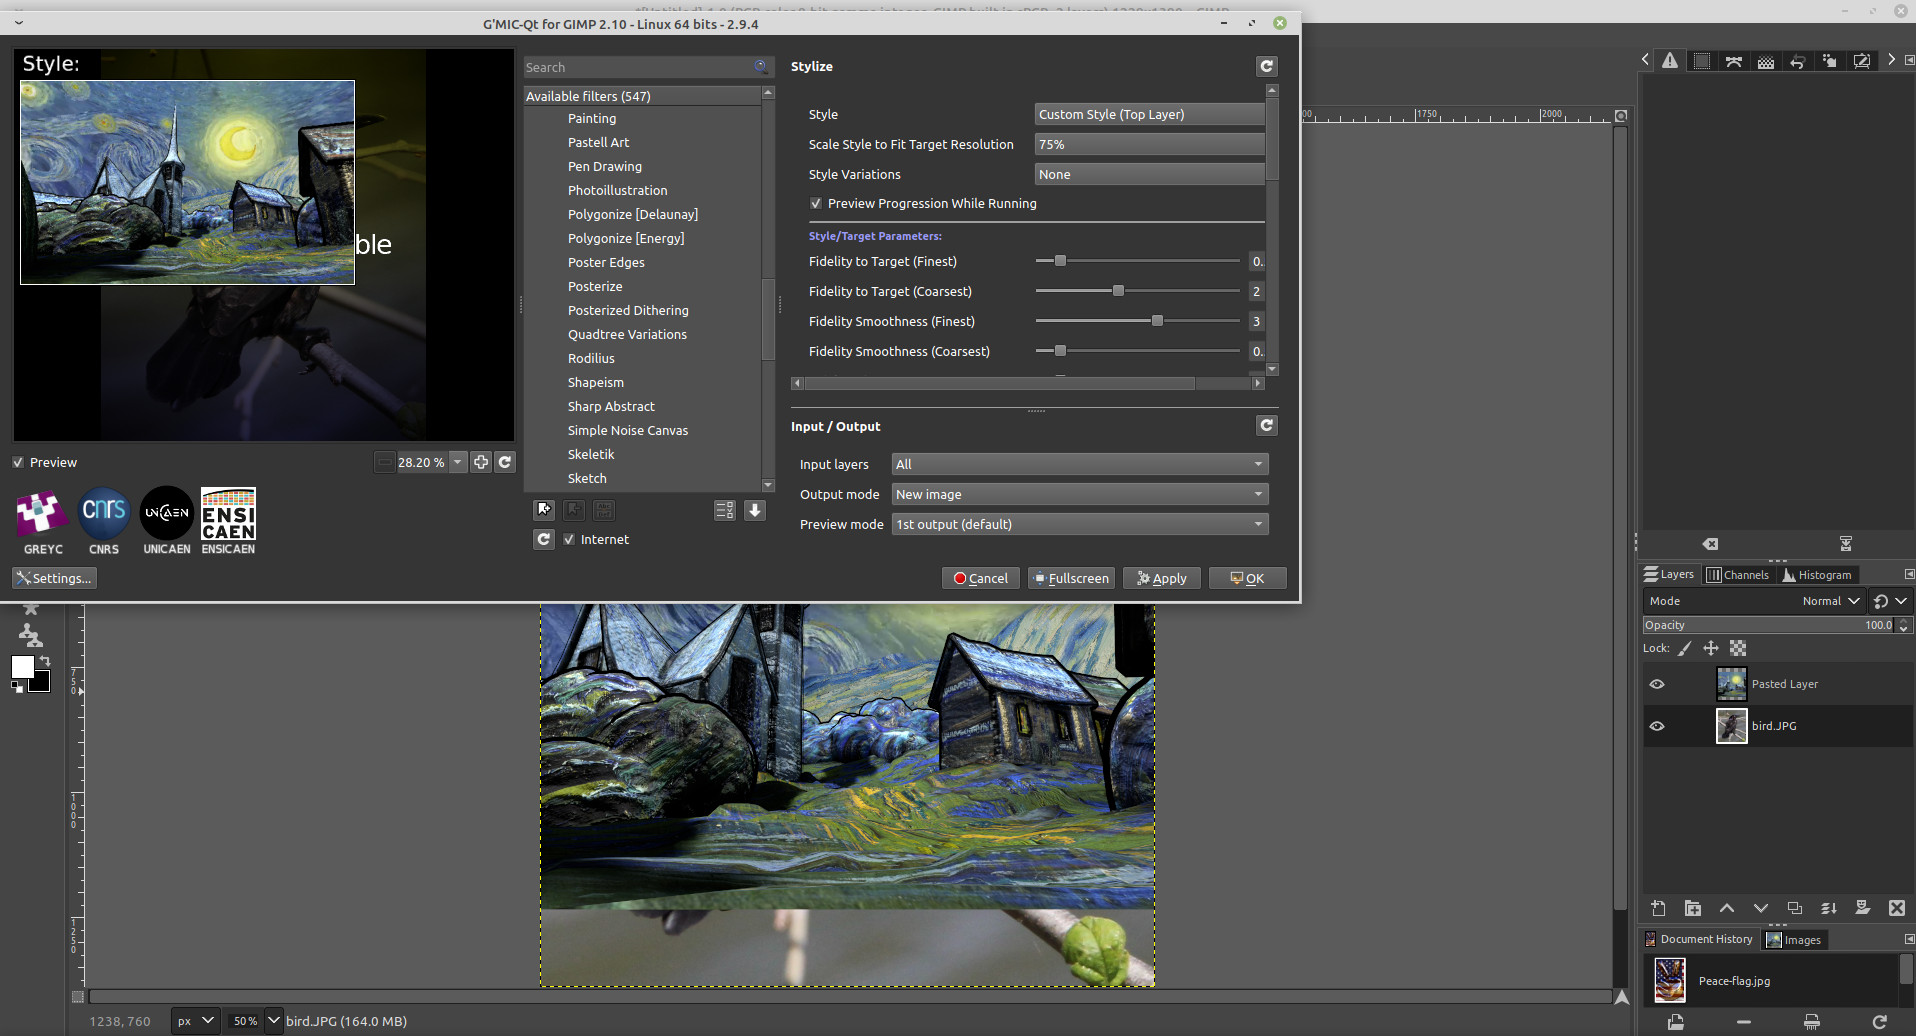
Task: Click the Cancel button
Action: tap(980, 578)
